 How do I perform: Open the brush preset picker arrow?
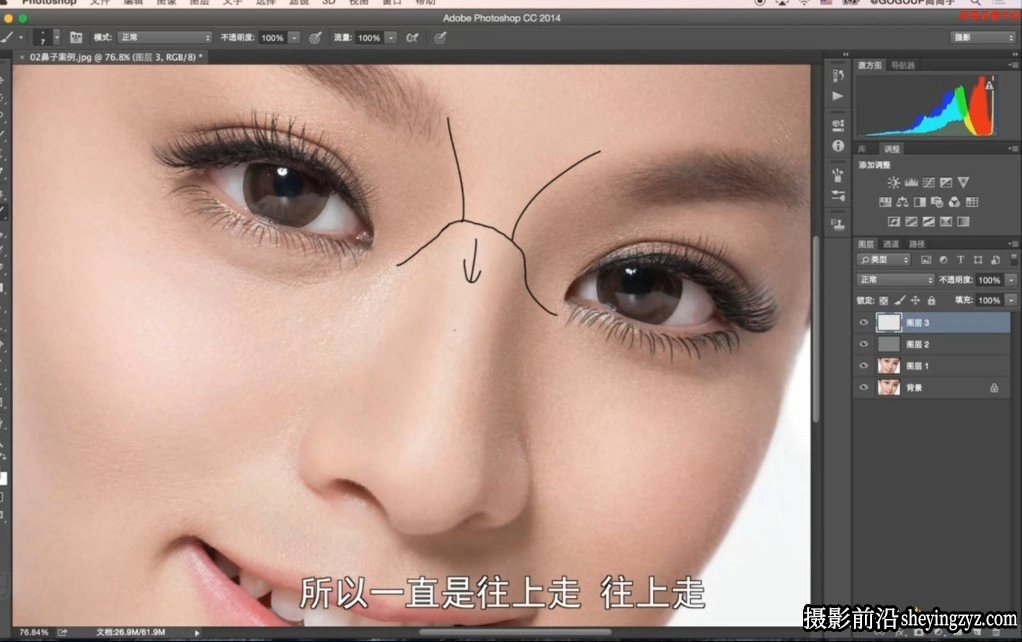(x=57, y=37)
